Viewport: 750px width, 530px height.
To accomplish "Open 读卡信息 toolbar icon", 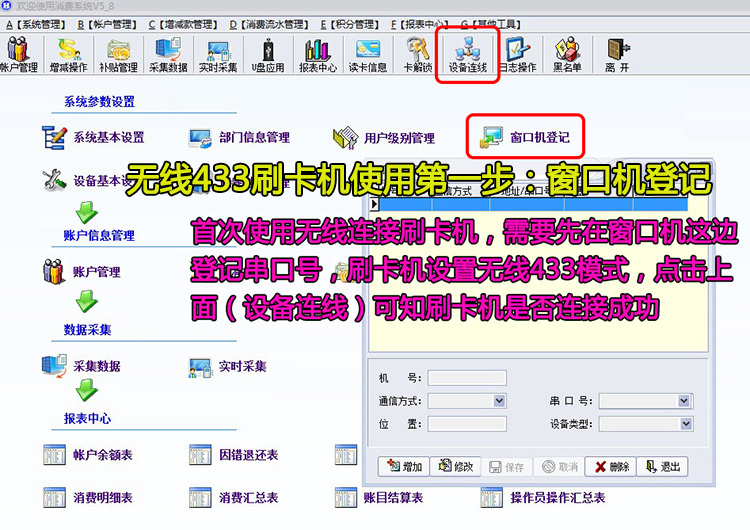I will [367, 54].
